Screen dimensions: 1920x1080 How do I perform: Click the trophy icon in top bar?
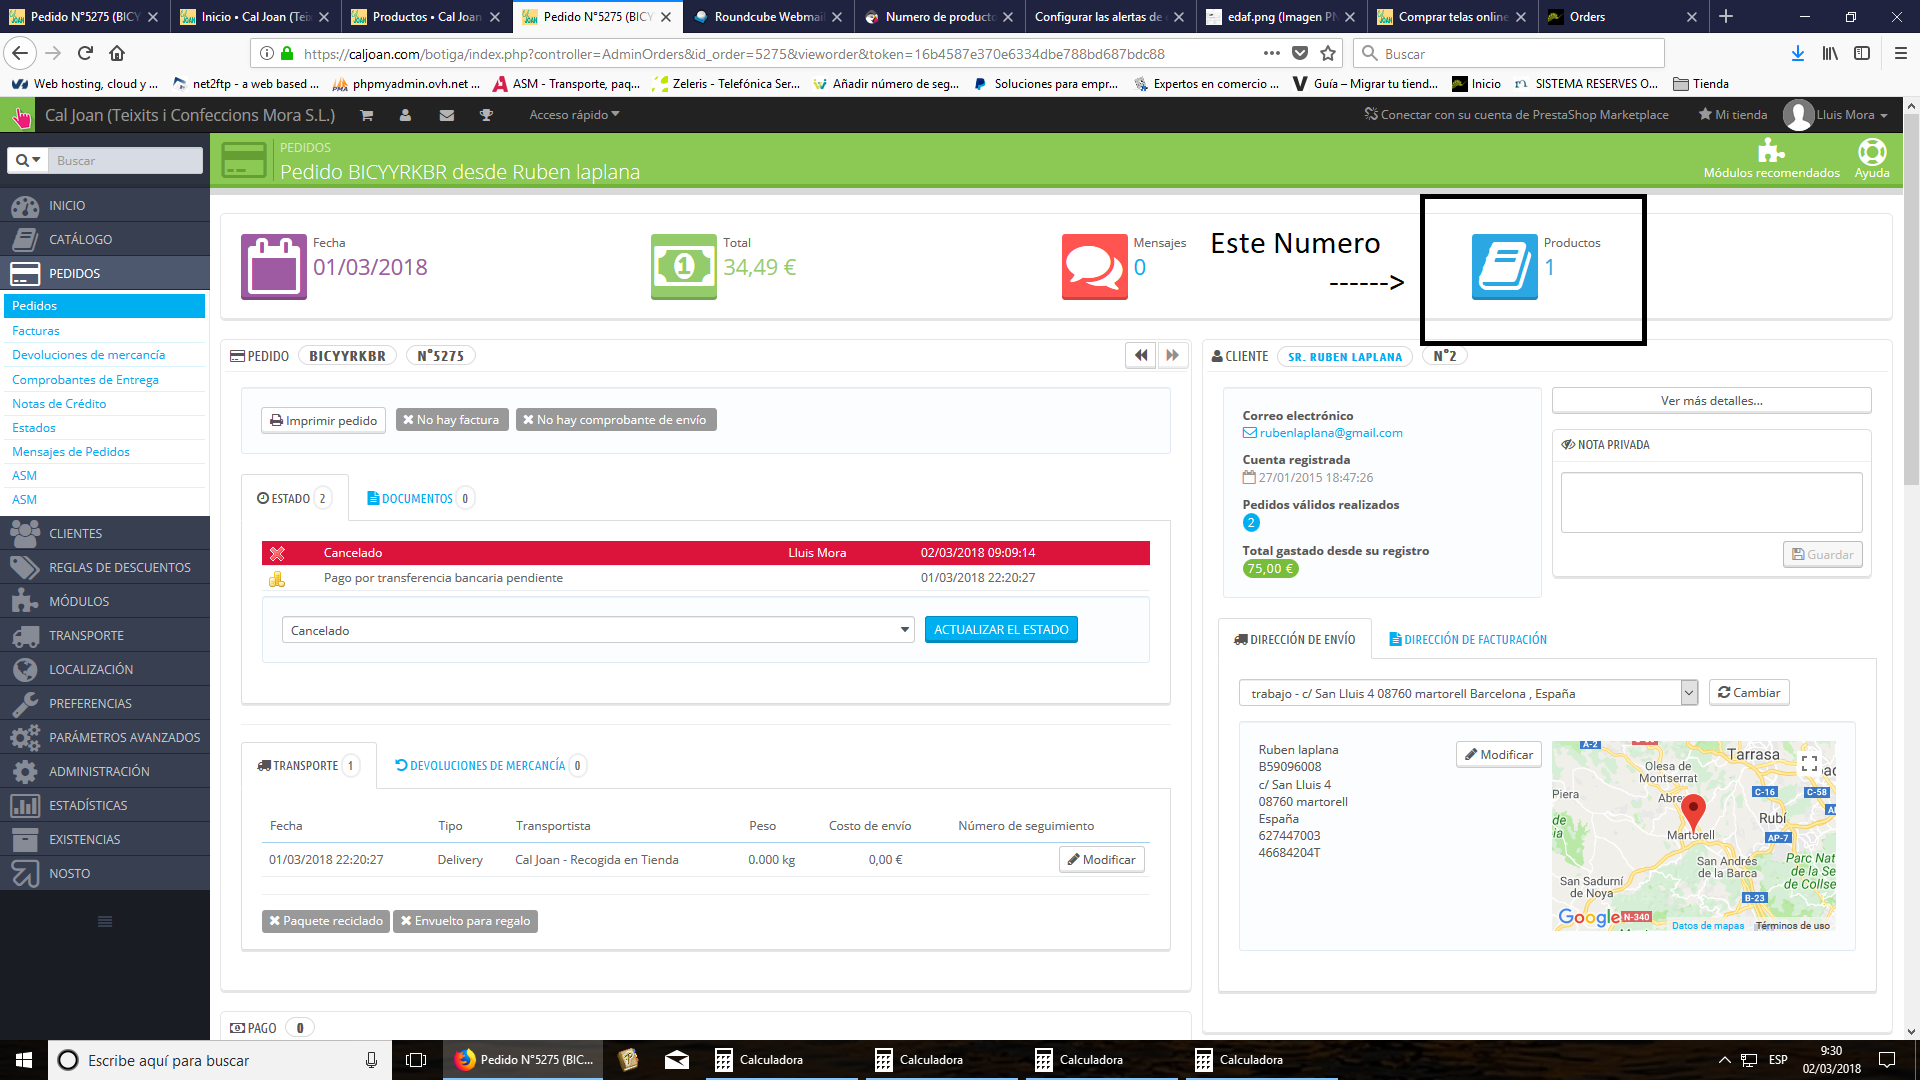486,115
